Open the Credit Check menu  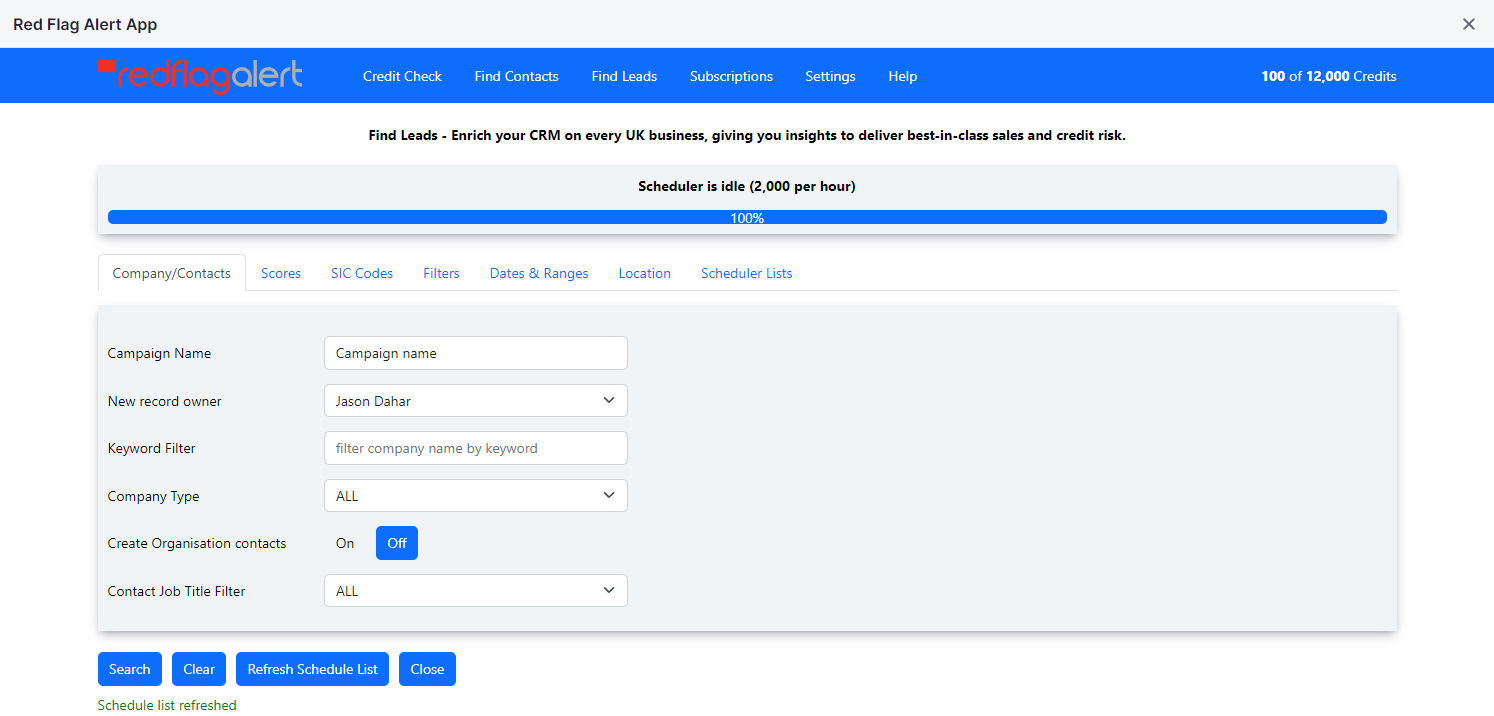402,76
